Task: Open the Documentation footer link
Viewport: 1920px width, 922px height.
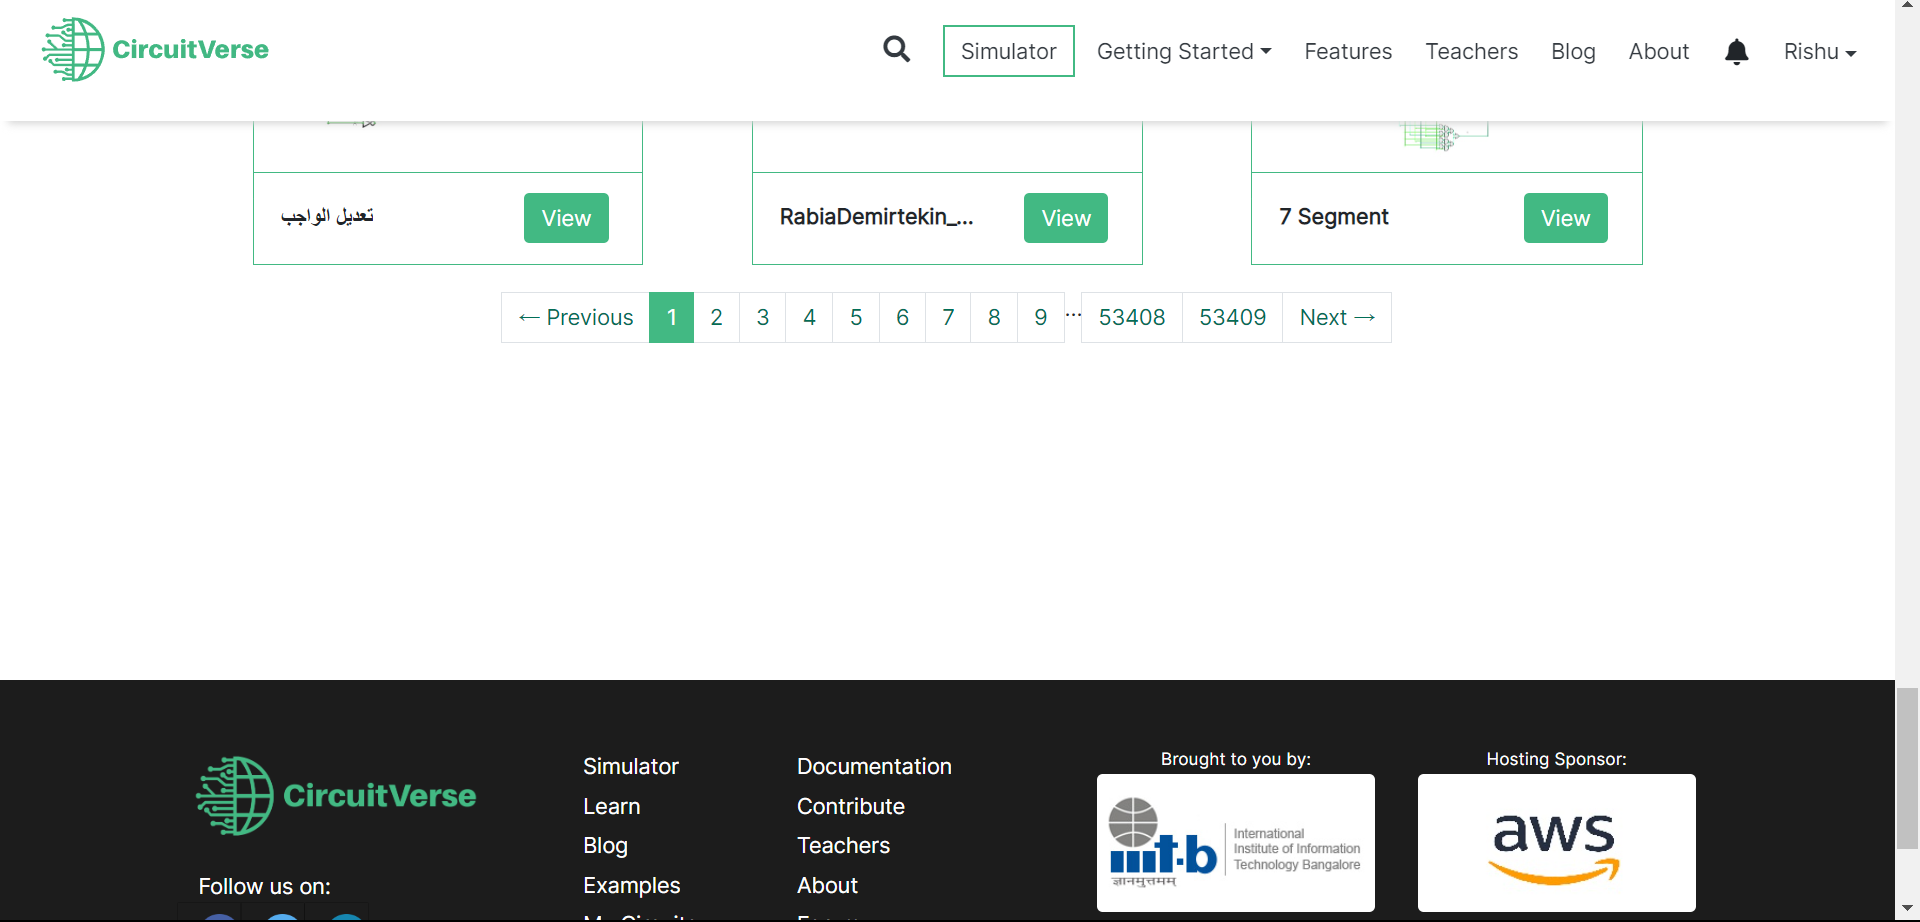Action: (x=873, y=766)
